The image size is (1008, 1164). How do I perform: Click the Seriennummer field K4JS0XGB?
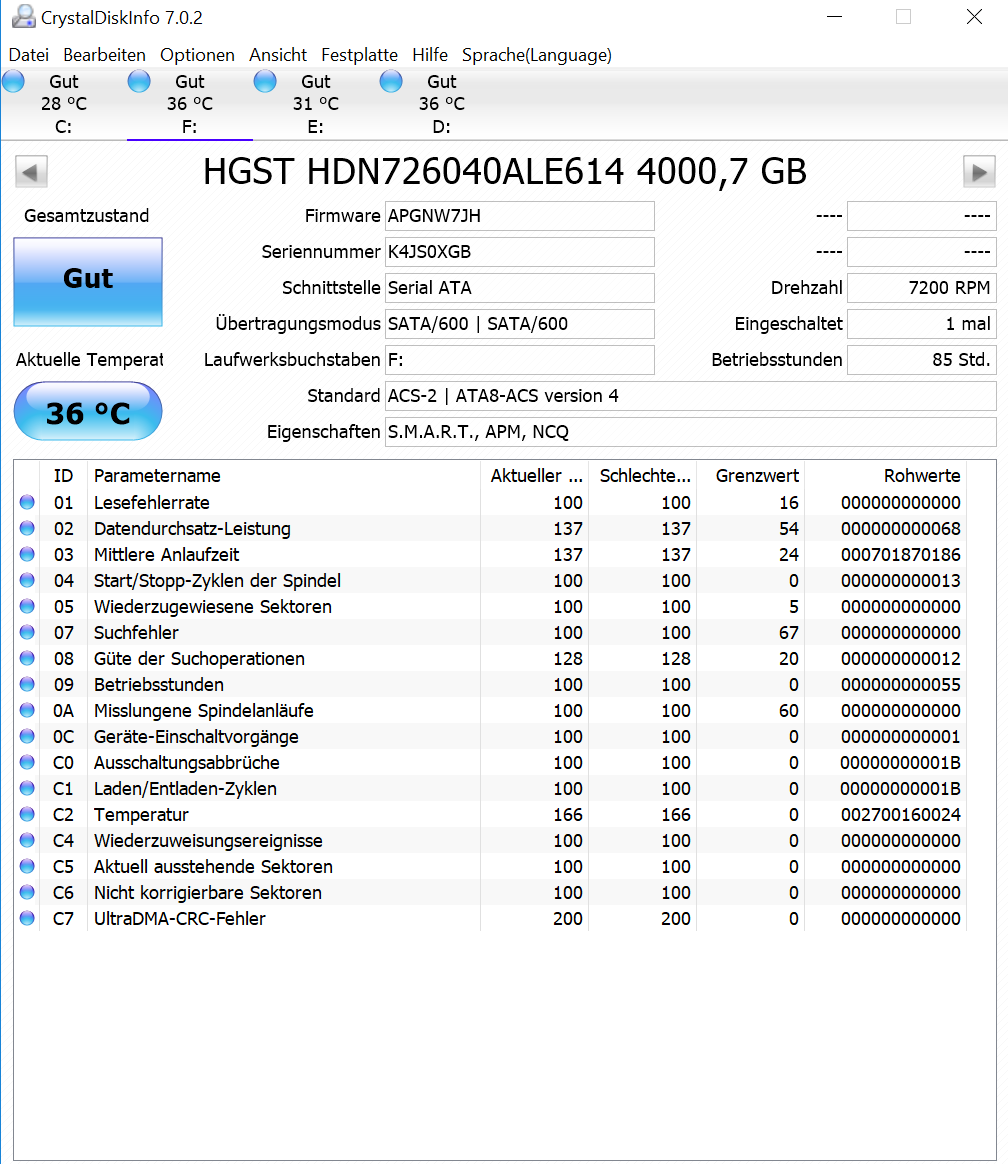point(520,252)
